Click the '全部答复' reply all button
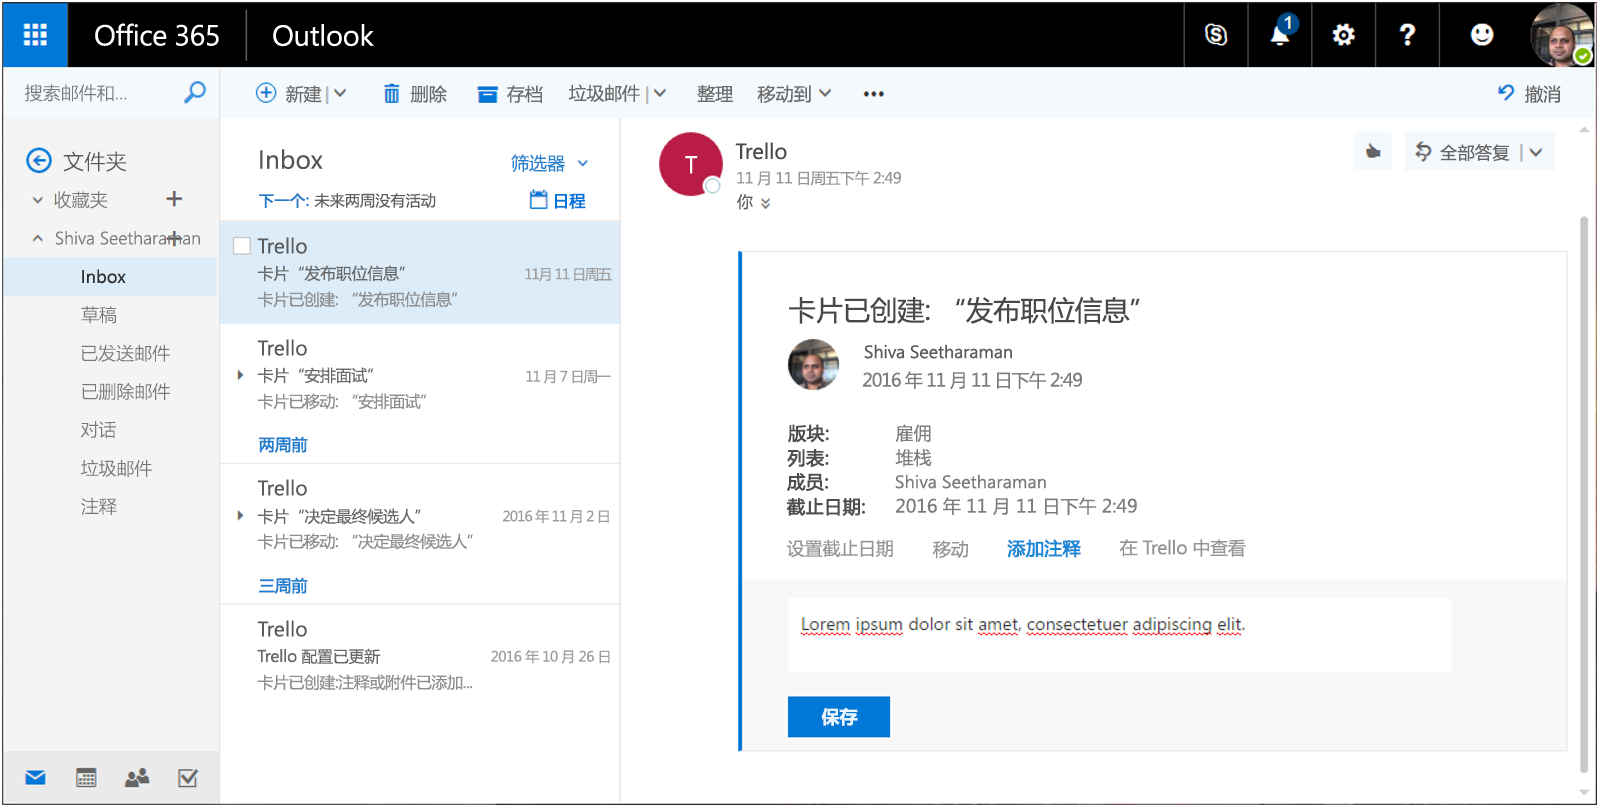The height and width of the screenshot is (807, 1600). click(x=1474, y=152)
